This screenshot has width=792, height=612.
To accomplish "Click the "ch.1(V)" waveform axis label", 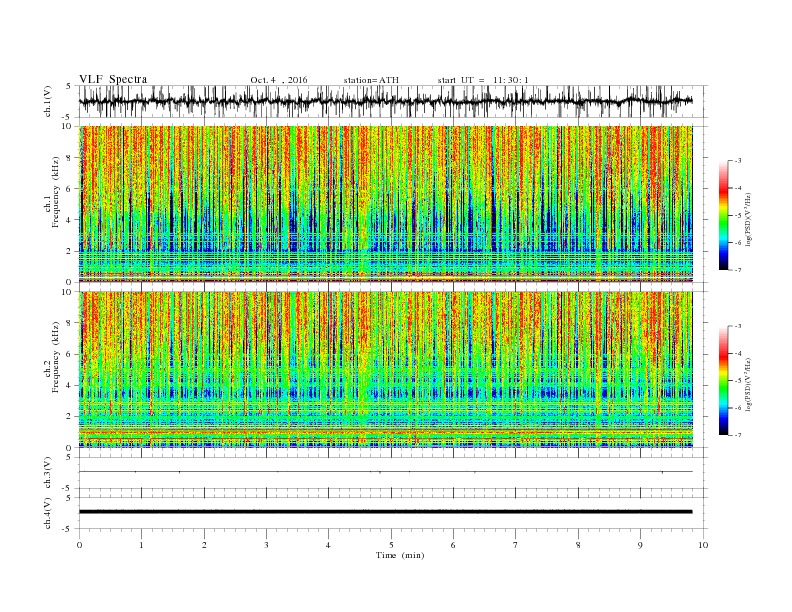I will coord(47,101).
